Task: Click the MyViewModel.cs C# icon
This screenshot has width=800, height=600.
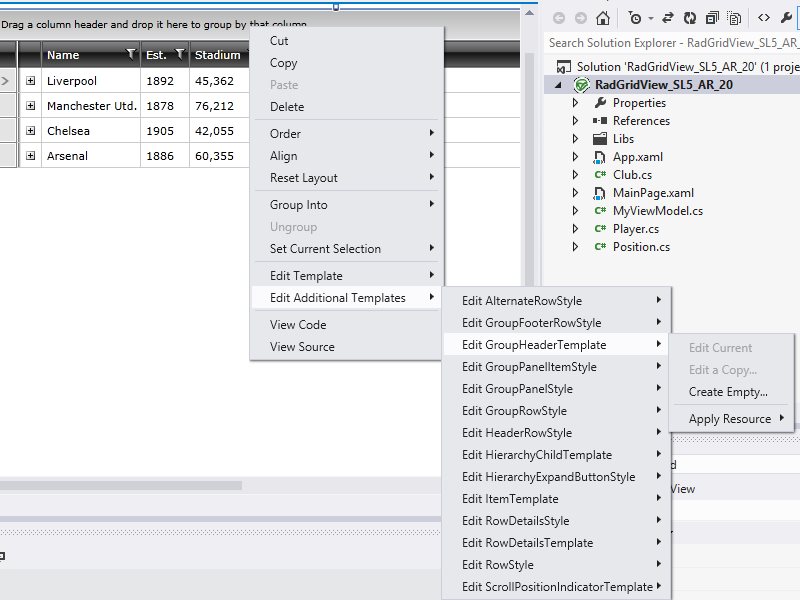Action: tap(600, 210)
